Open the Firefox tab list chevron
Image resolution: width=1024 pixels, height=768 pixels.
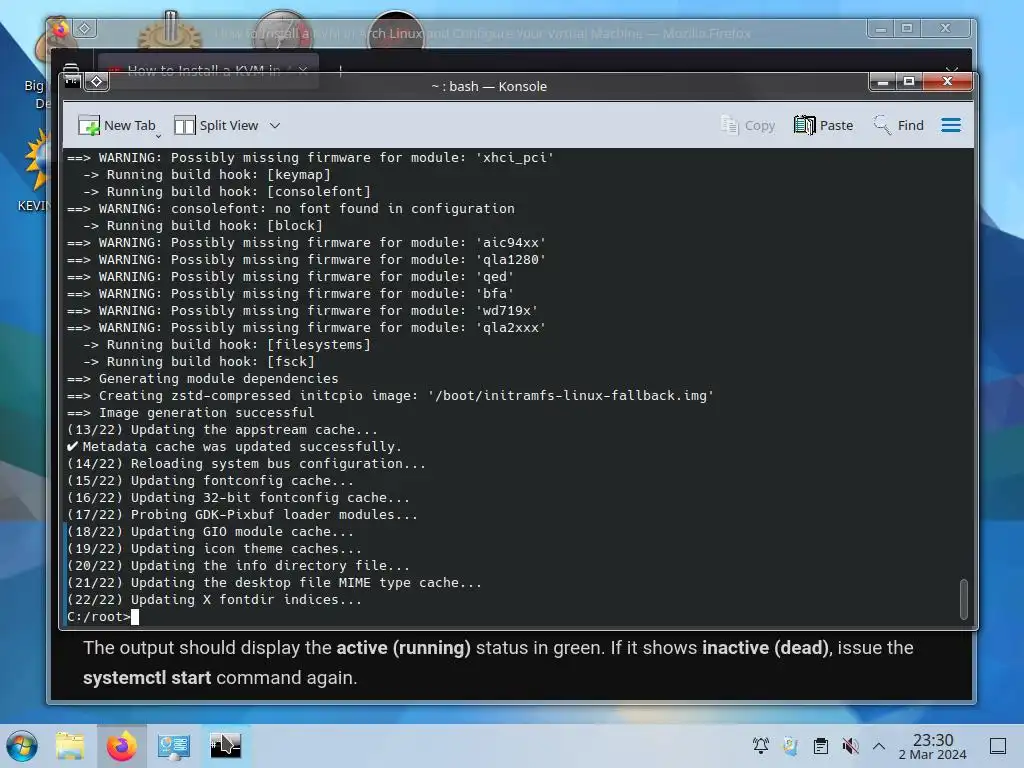(952, 69)
